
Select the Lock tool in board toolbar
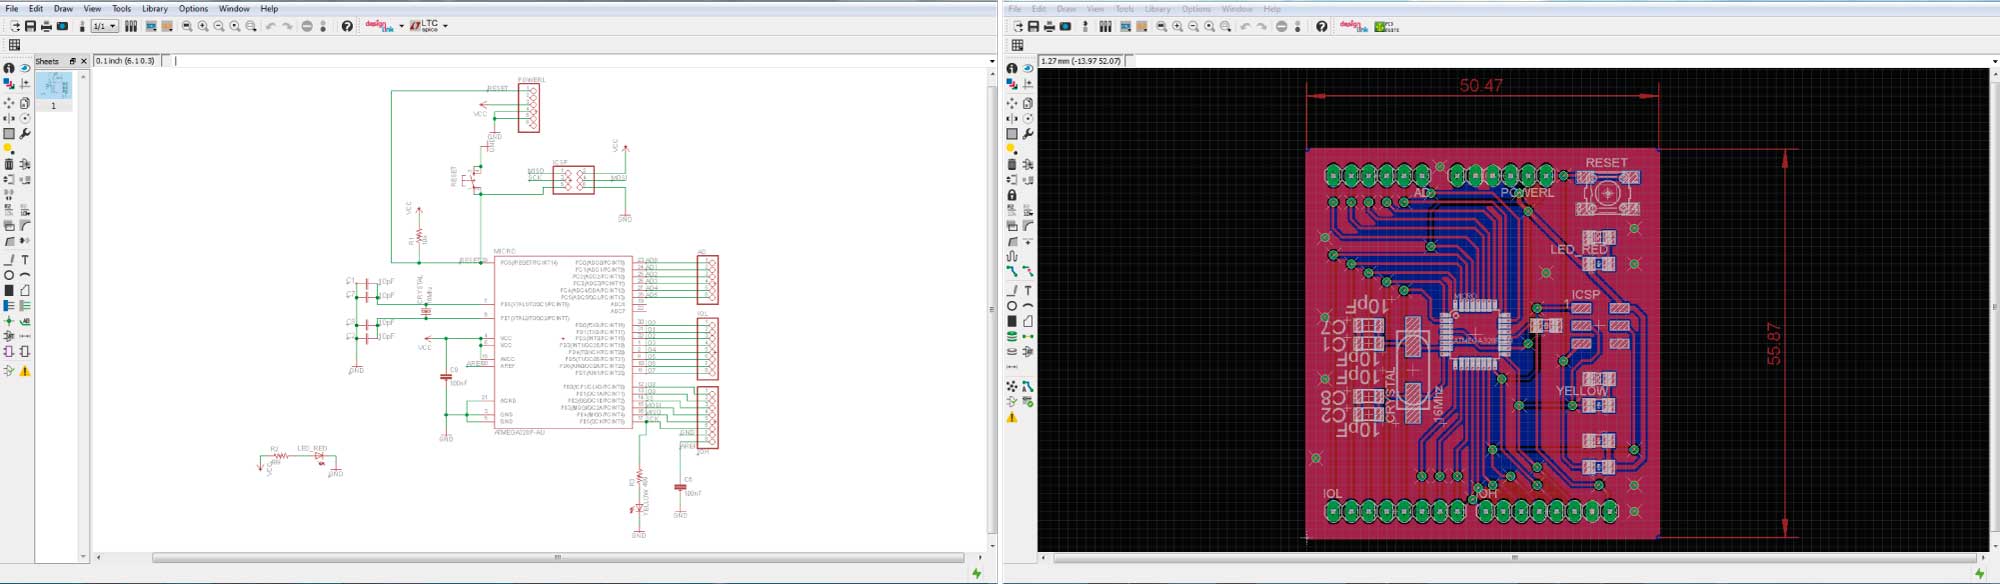click(x=1012, y=194)
